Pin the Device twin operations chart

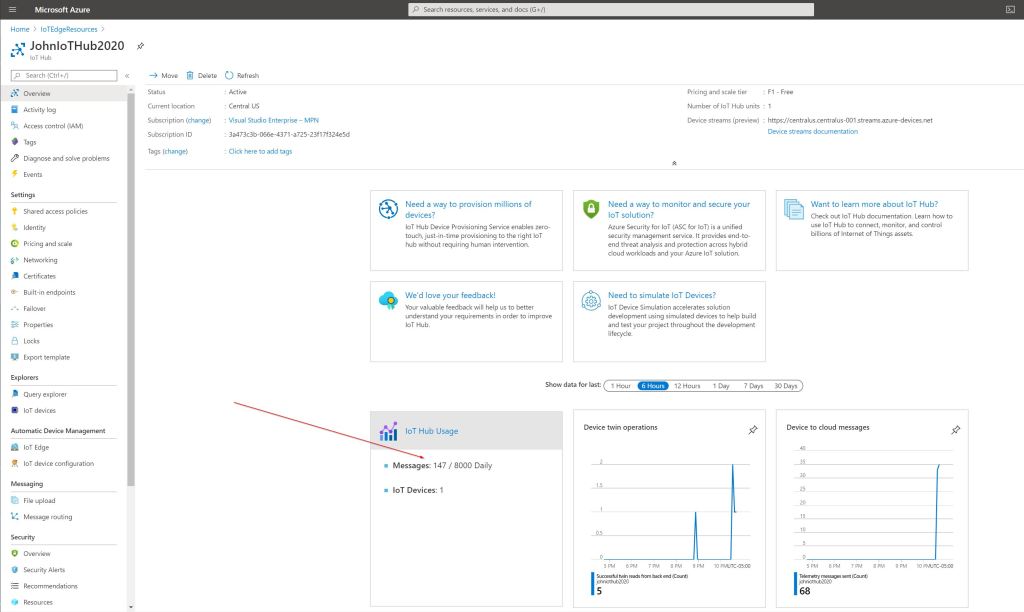753,430
